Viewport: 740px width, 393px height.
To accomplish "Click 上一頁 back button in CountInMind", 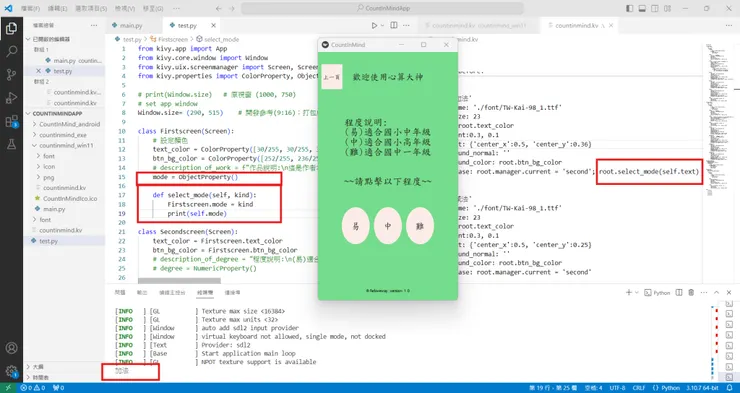I will [x=332, y=76].
